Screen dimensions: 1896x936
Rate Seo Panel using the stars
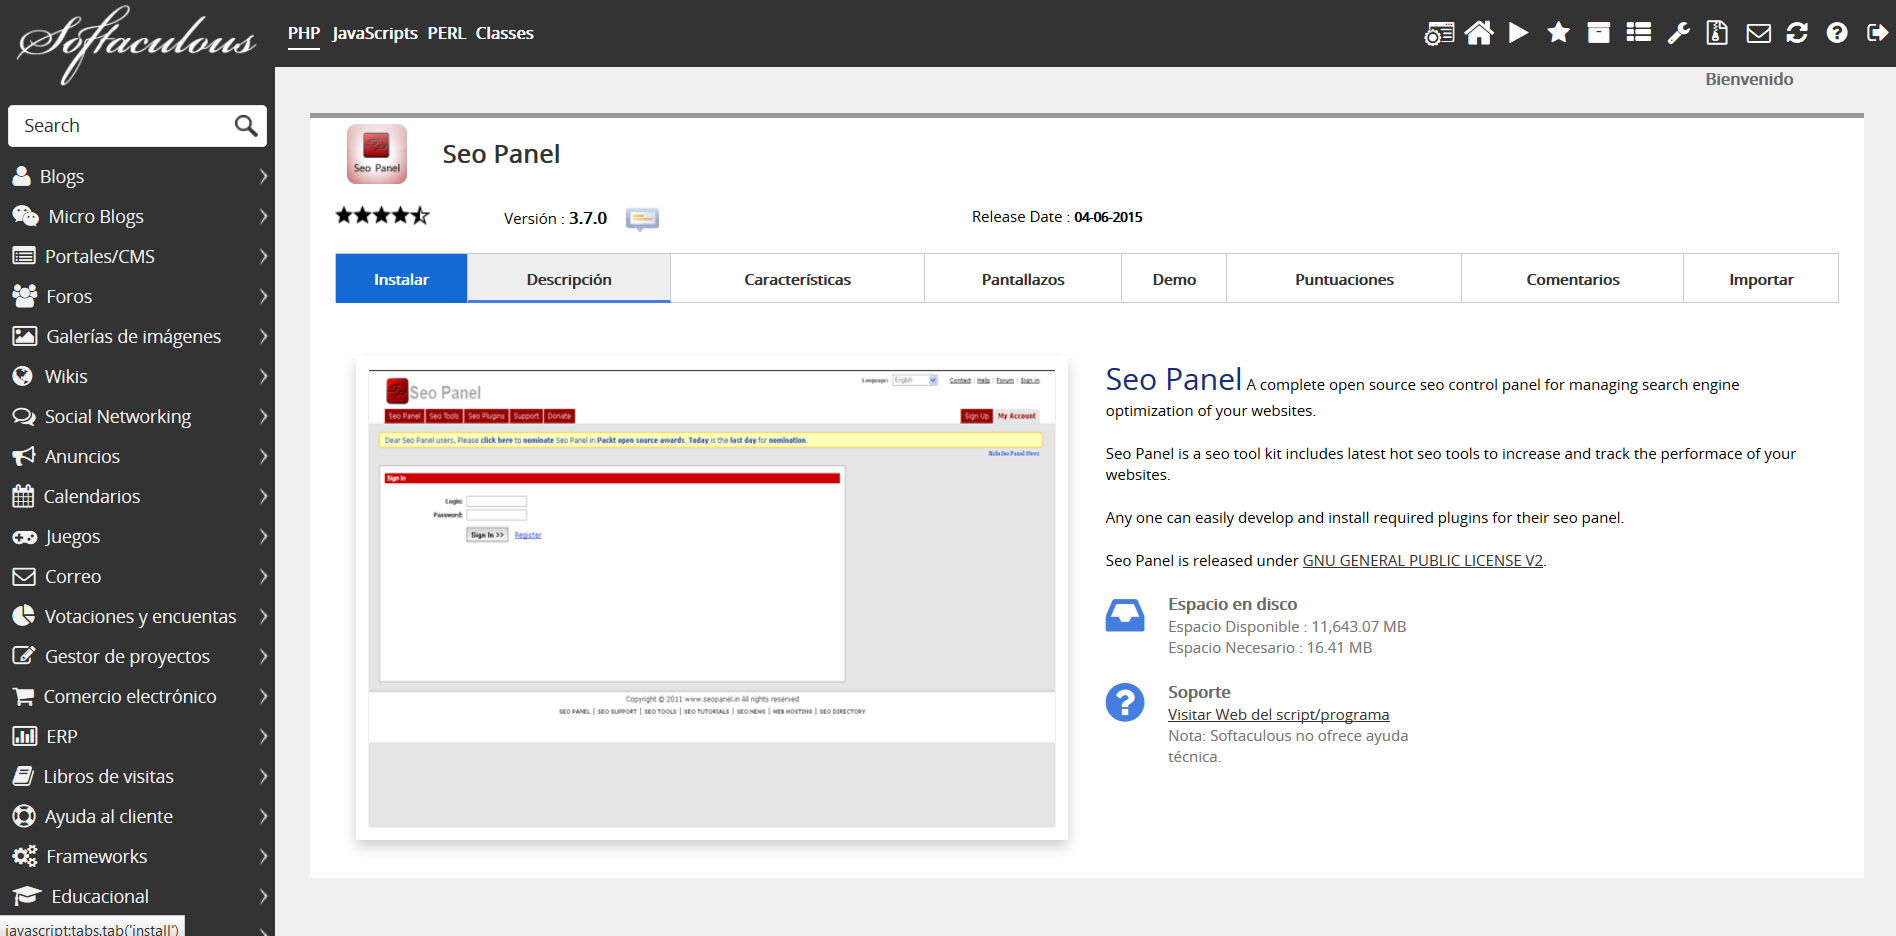pos(382,215)
